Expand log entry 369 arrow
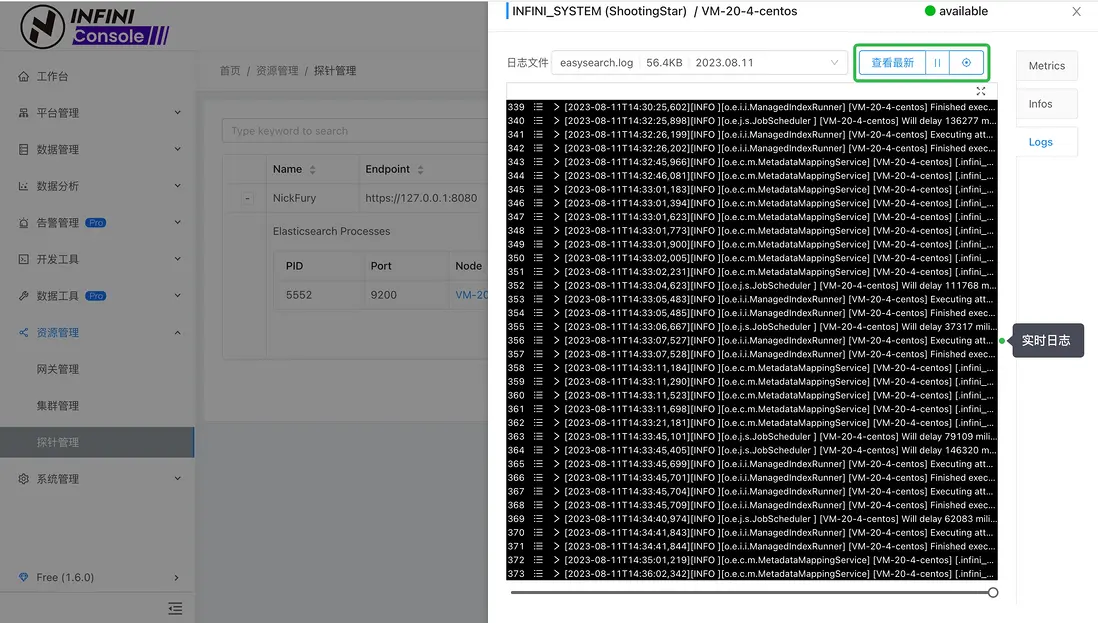Image resolution: width=1098 pixels, height=623 pixels. pos(556,519)
